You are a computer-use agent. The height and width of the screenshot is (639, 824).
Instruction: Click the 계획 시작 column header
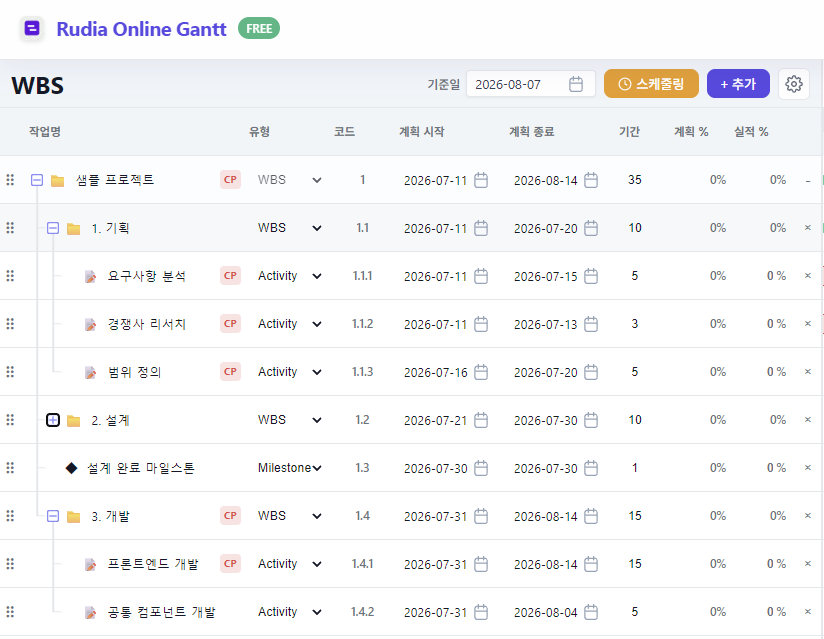click(x=421, y=131)
